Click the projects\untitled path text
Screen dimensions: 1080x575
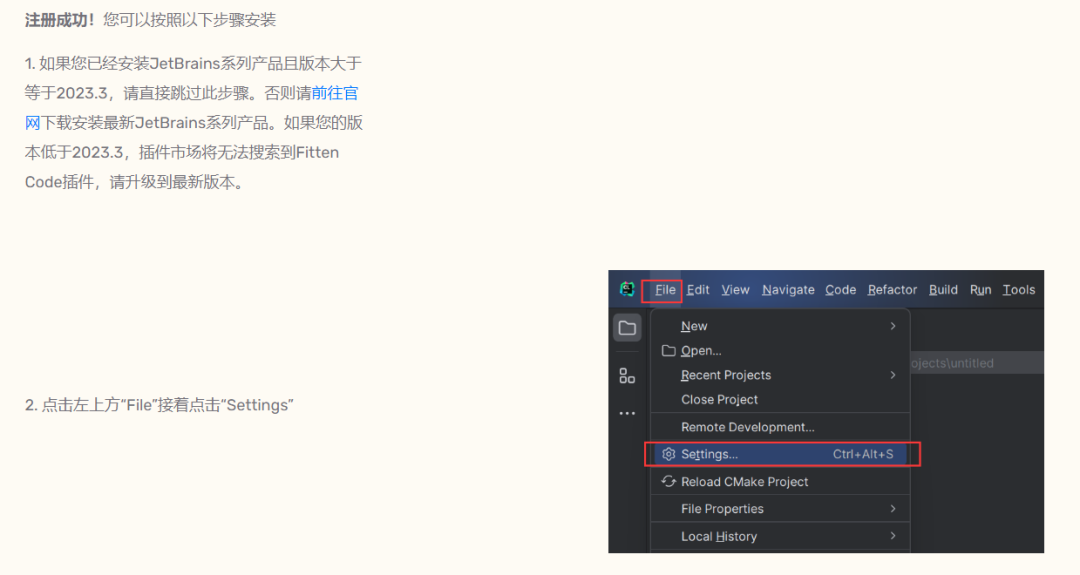(x=953, y=363)
